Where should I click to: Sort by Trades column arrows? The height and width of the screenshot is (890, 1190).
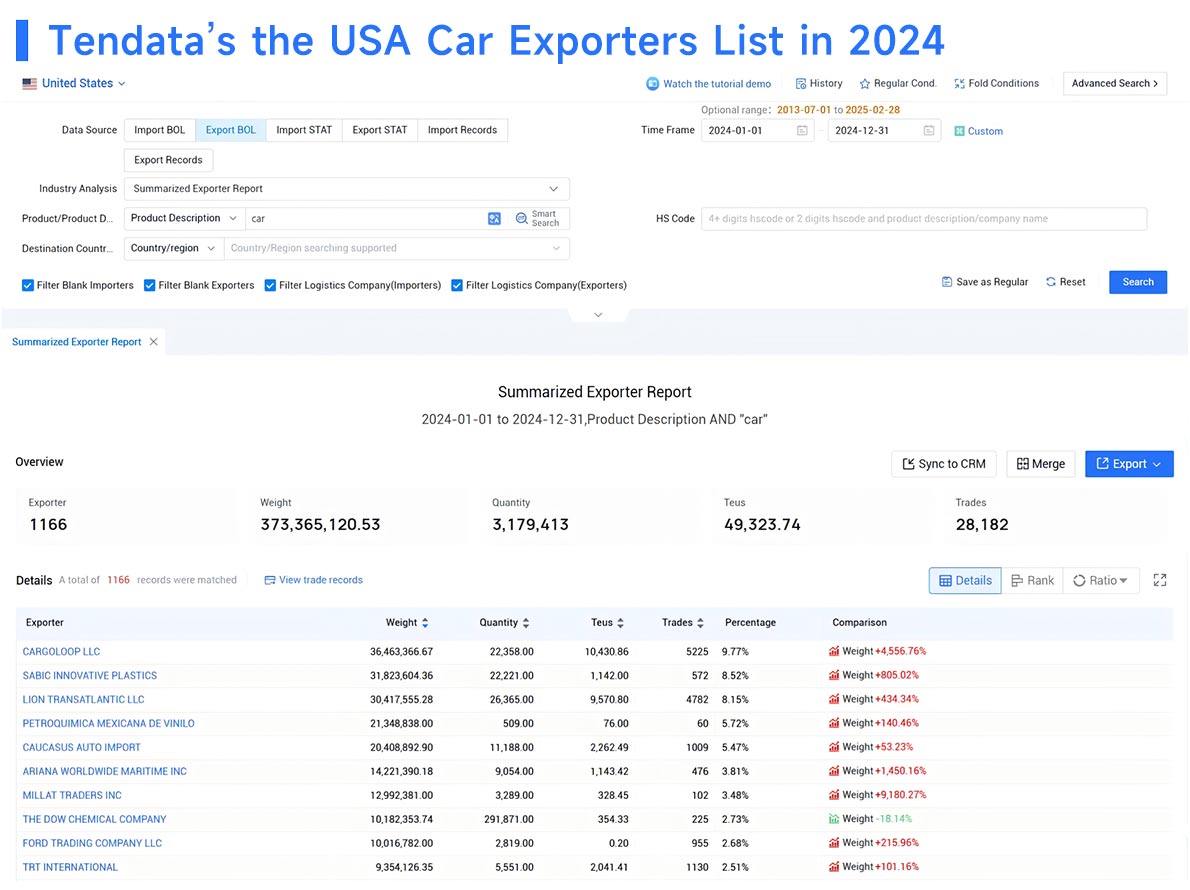(700, 623)
